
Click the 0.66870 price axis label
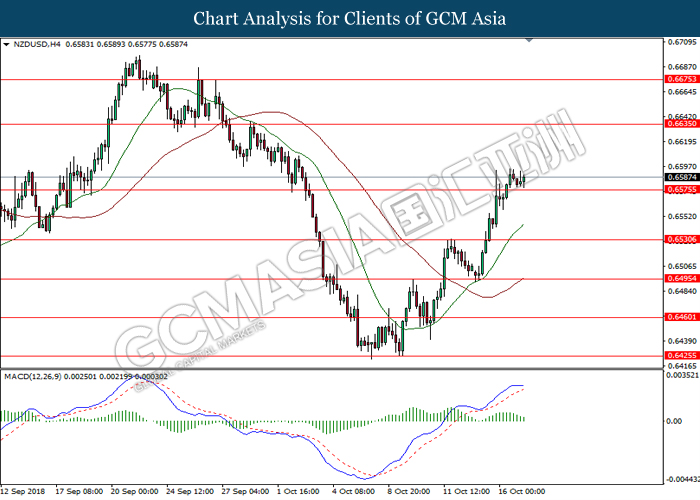coord(682,67)
